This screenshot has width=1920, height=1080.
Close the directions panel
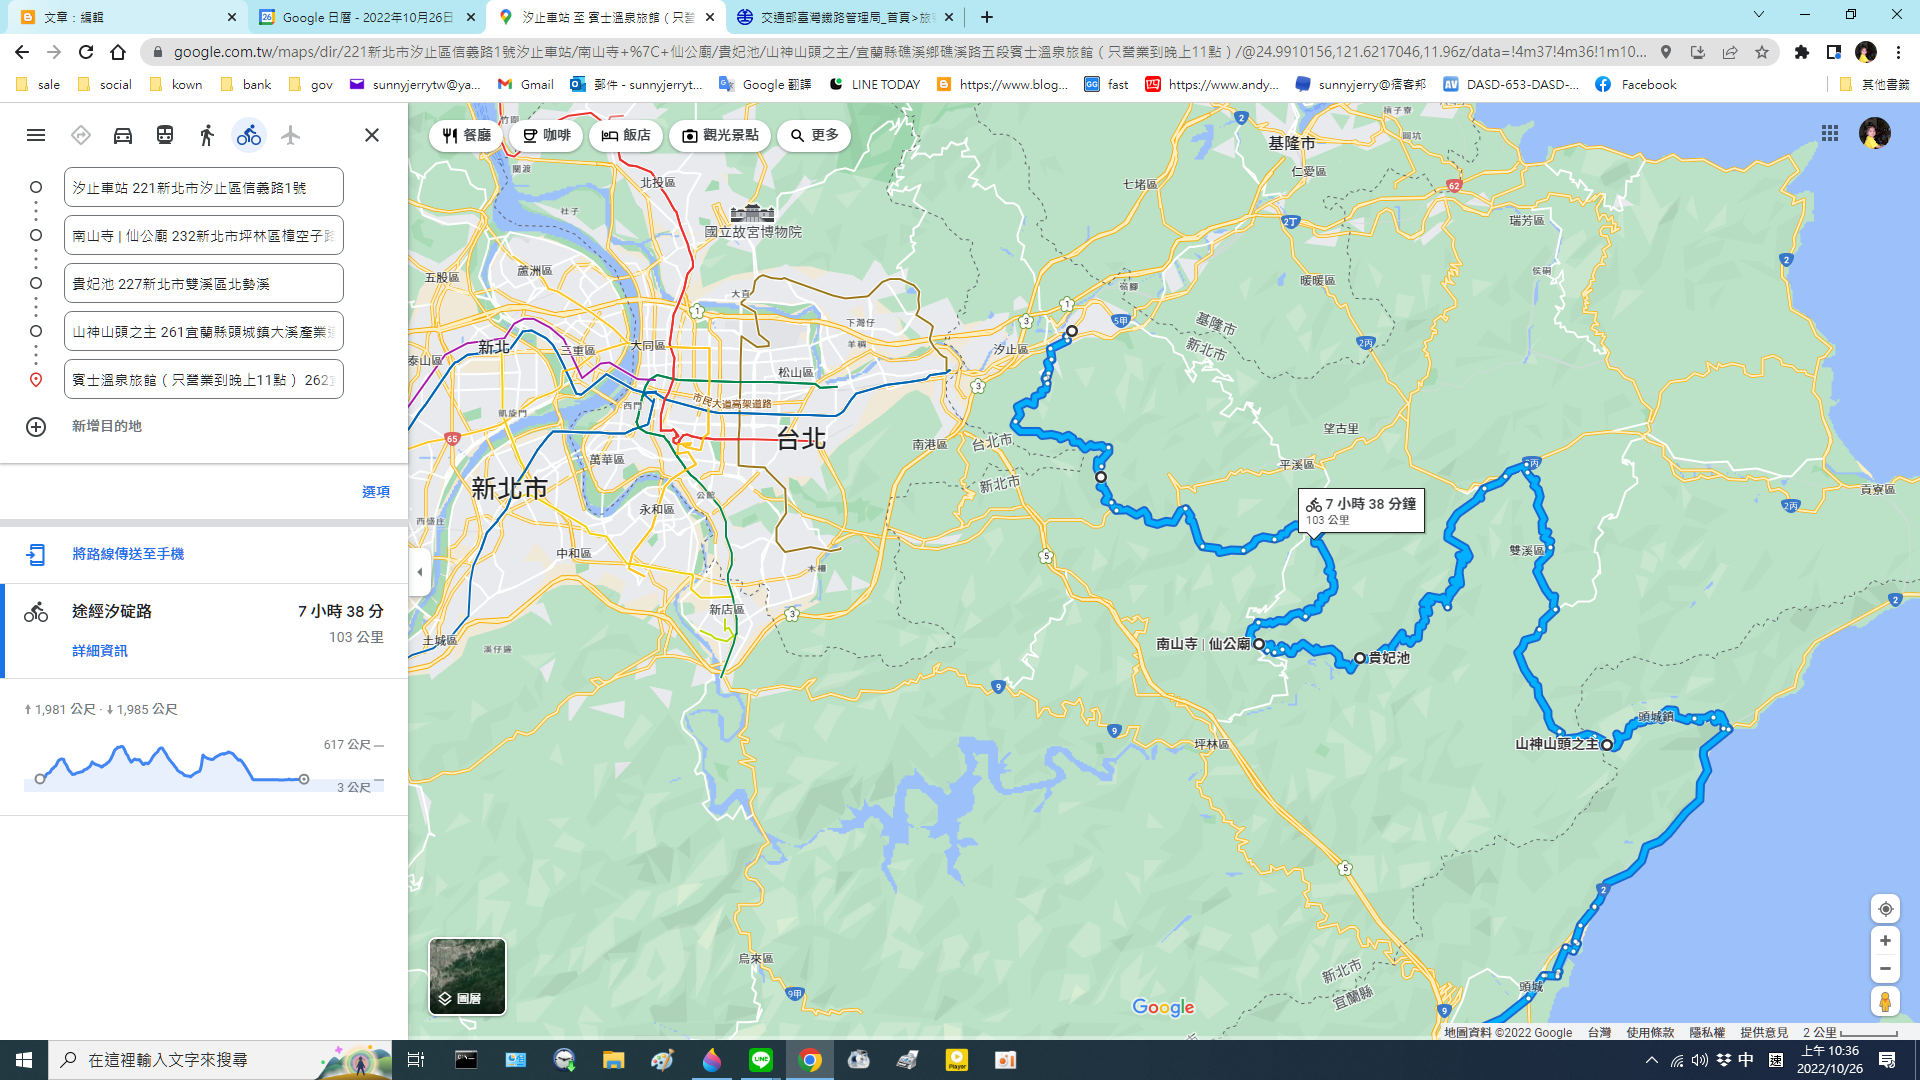point(371,135)
